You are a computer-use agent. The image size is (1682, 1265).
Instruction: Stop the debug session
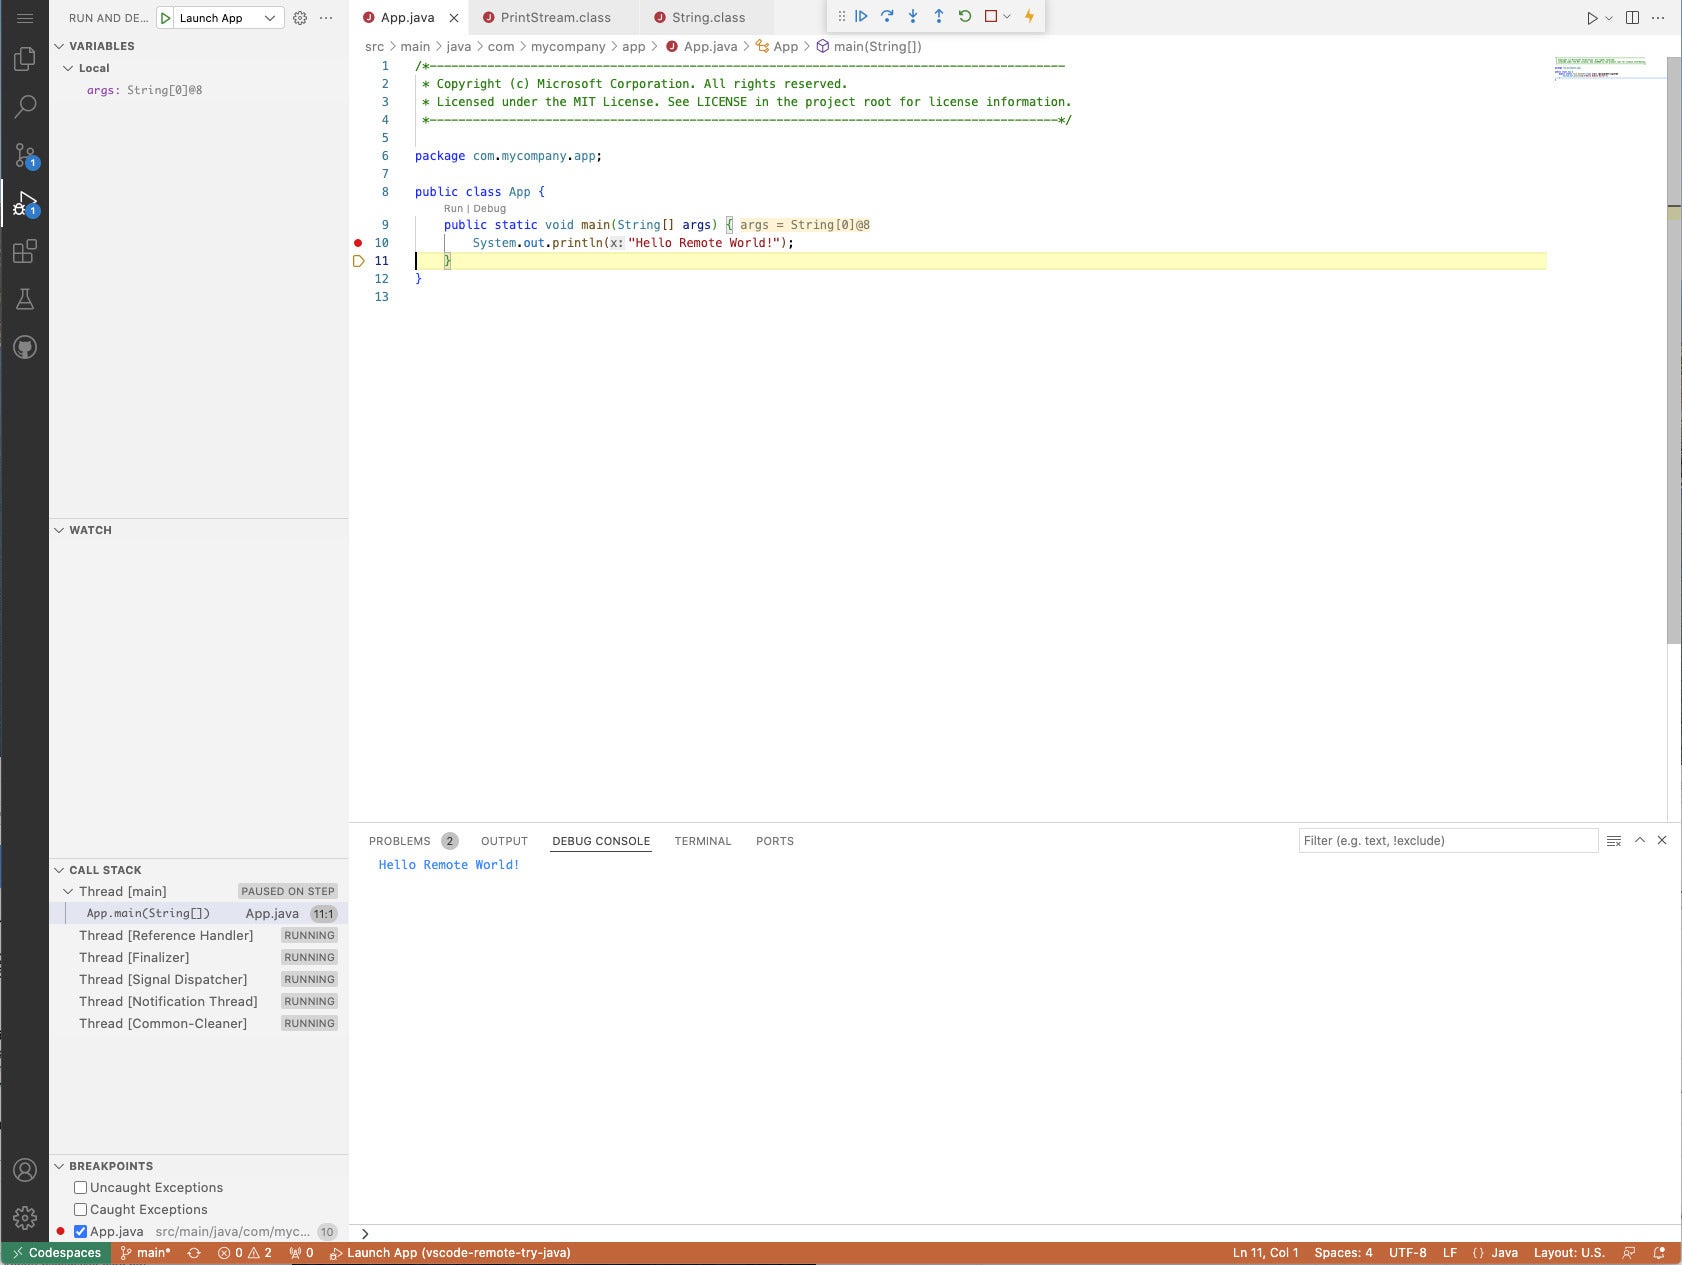point(990,16)
